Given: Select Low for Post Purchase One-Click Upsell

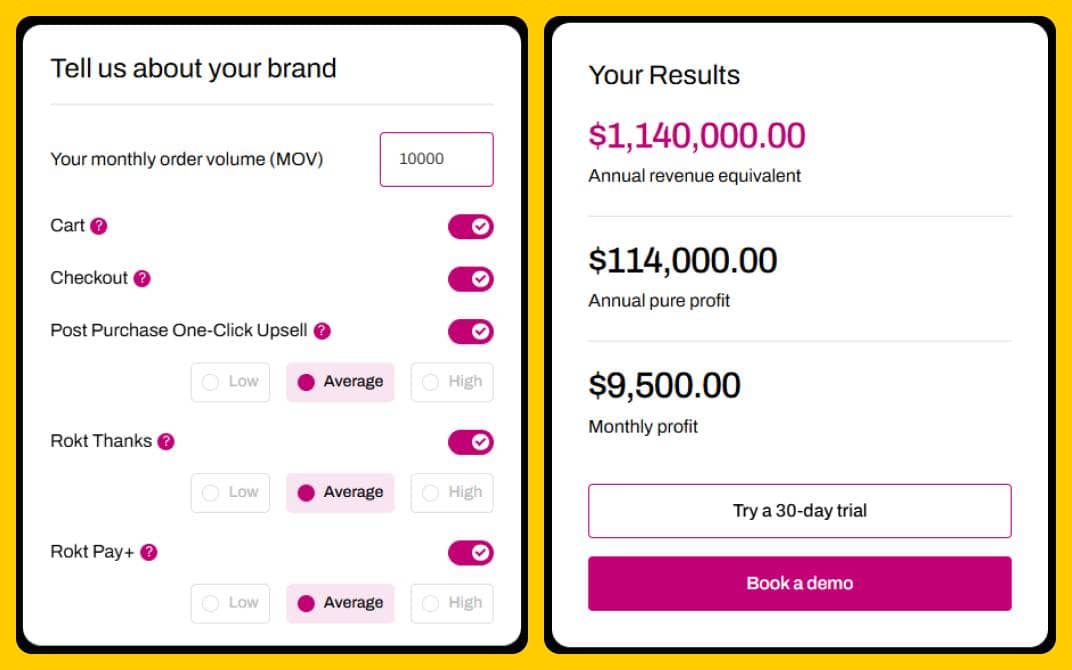Looking at the screenshot, I should click(230, 382).
